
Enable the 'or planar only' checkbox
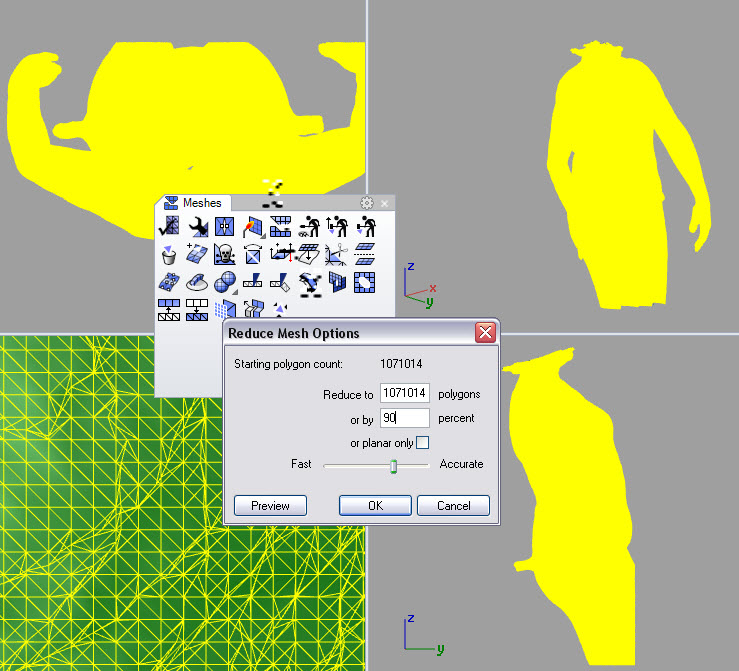coord(423,442)
